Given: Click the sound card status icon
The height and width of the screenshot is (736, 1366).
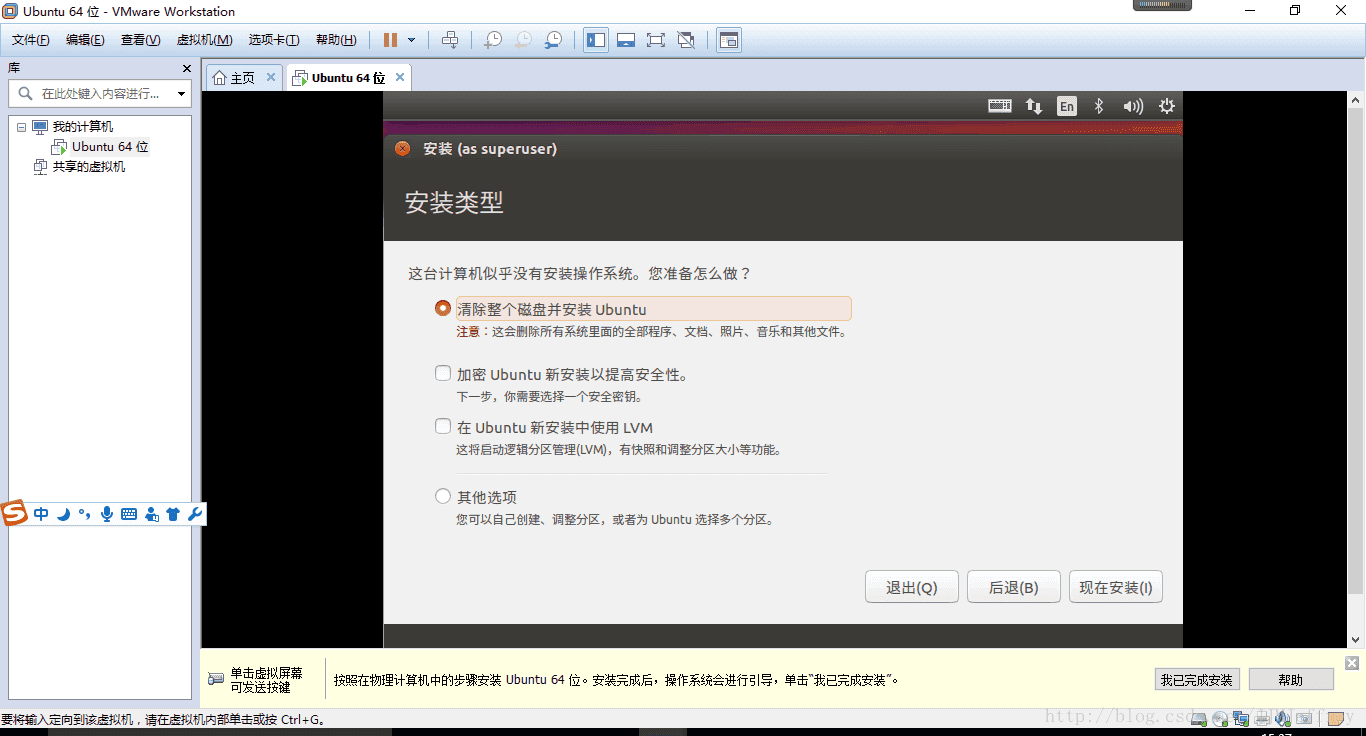Looking at the screenshot, I should point(1283,719).
